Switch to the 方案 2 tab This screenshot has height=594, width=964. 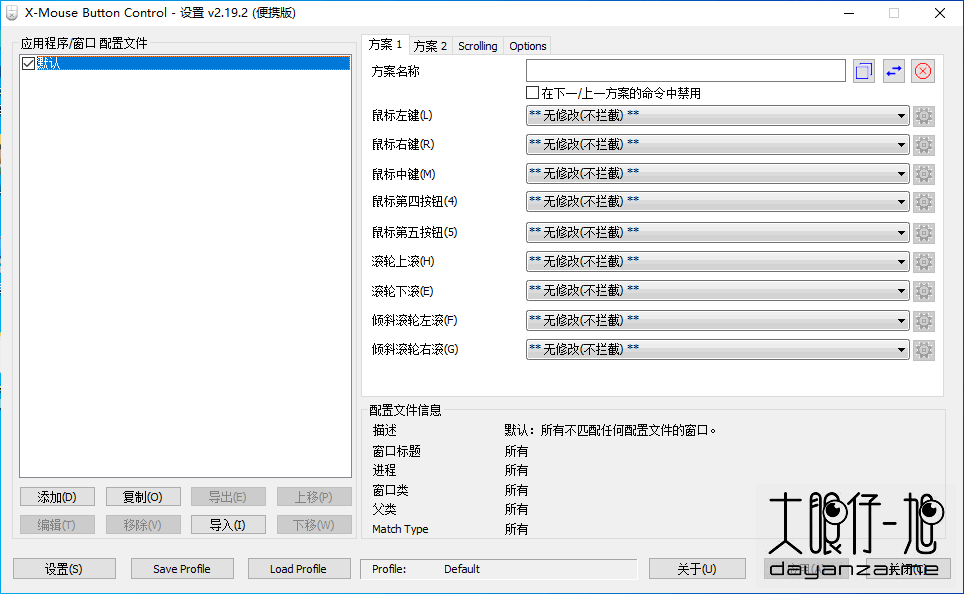coord(430,46)
